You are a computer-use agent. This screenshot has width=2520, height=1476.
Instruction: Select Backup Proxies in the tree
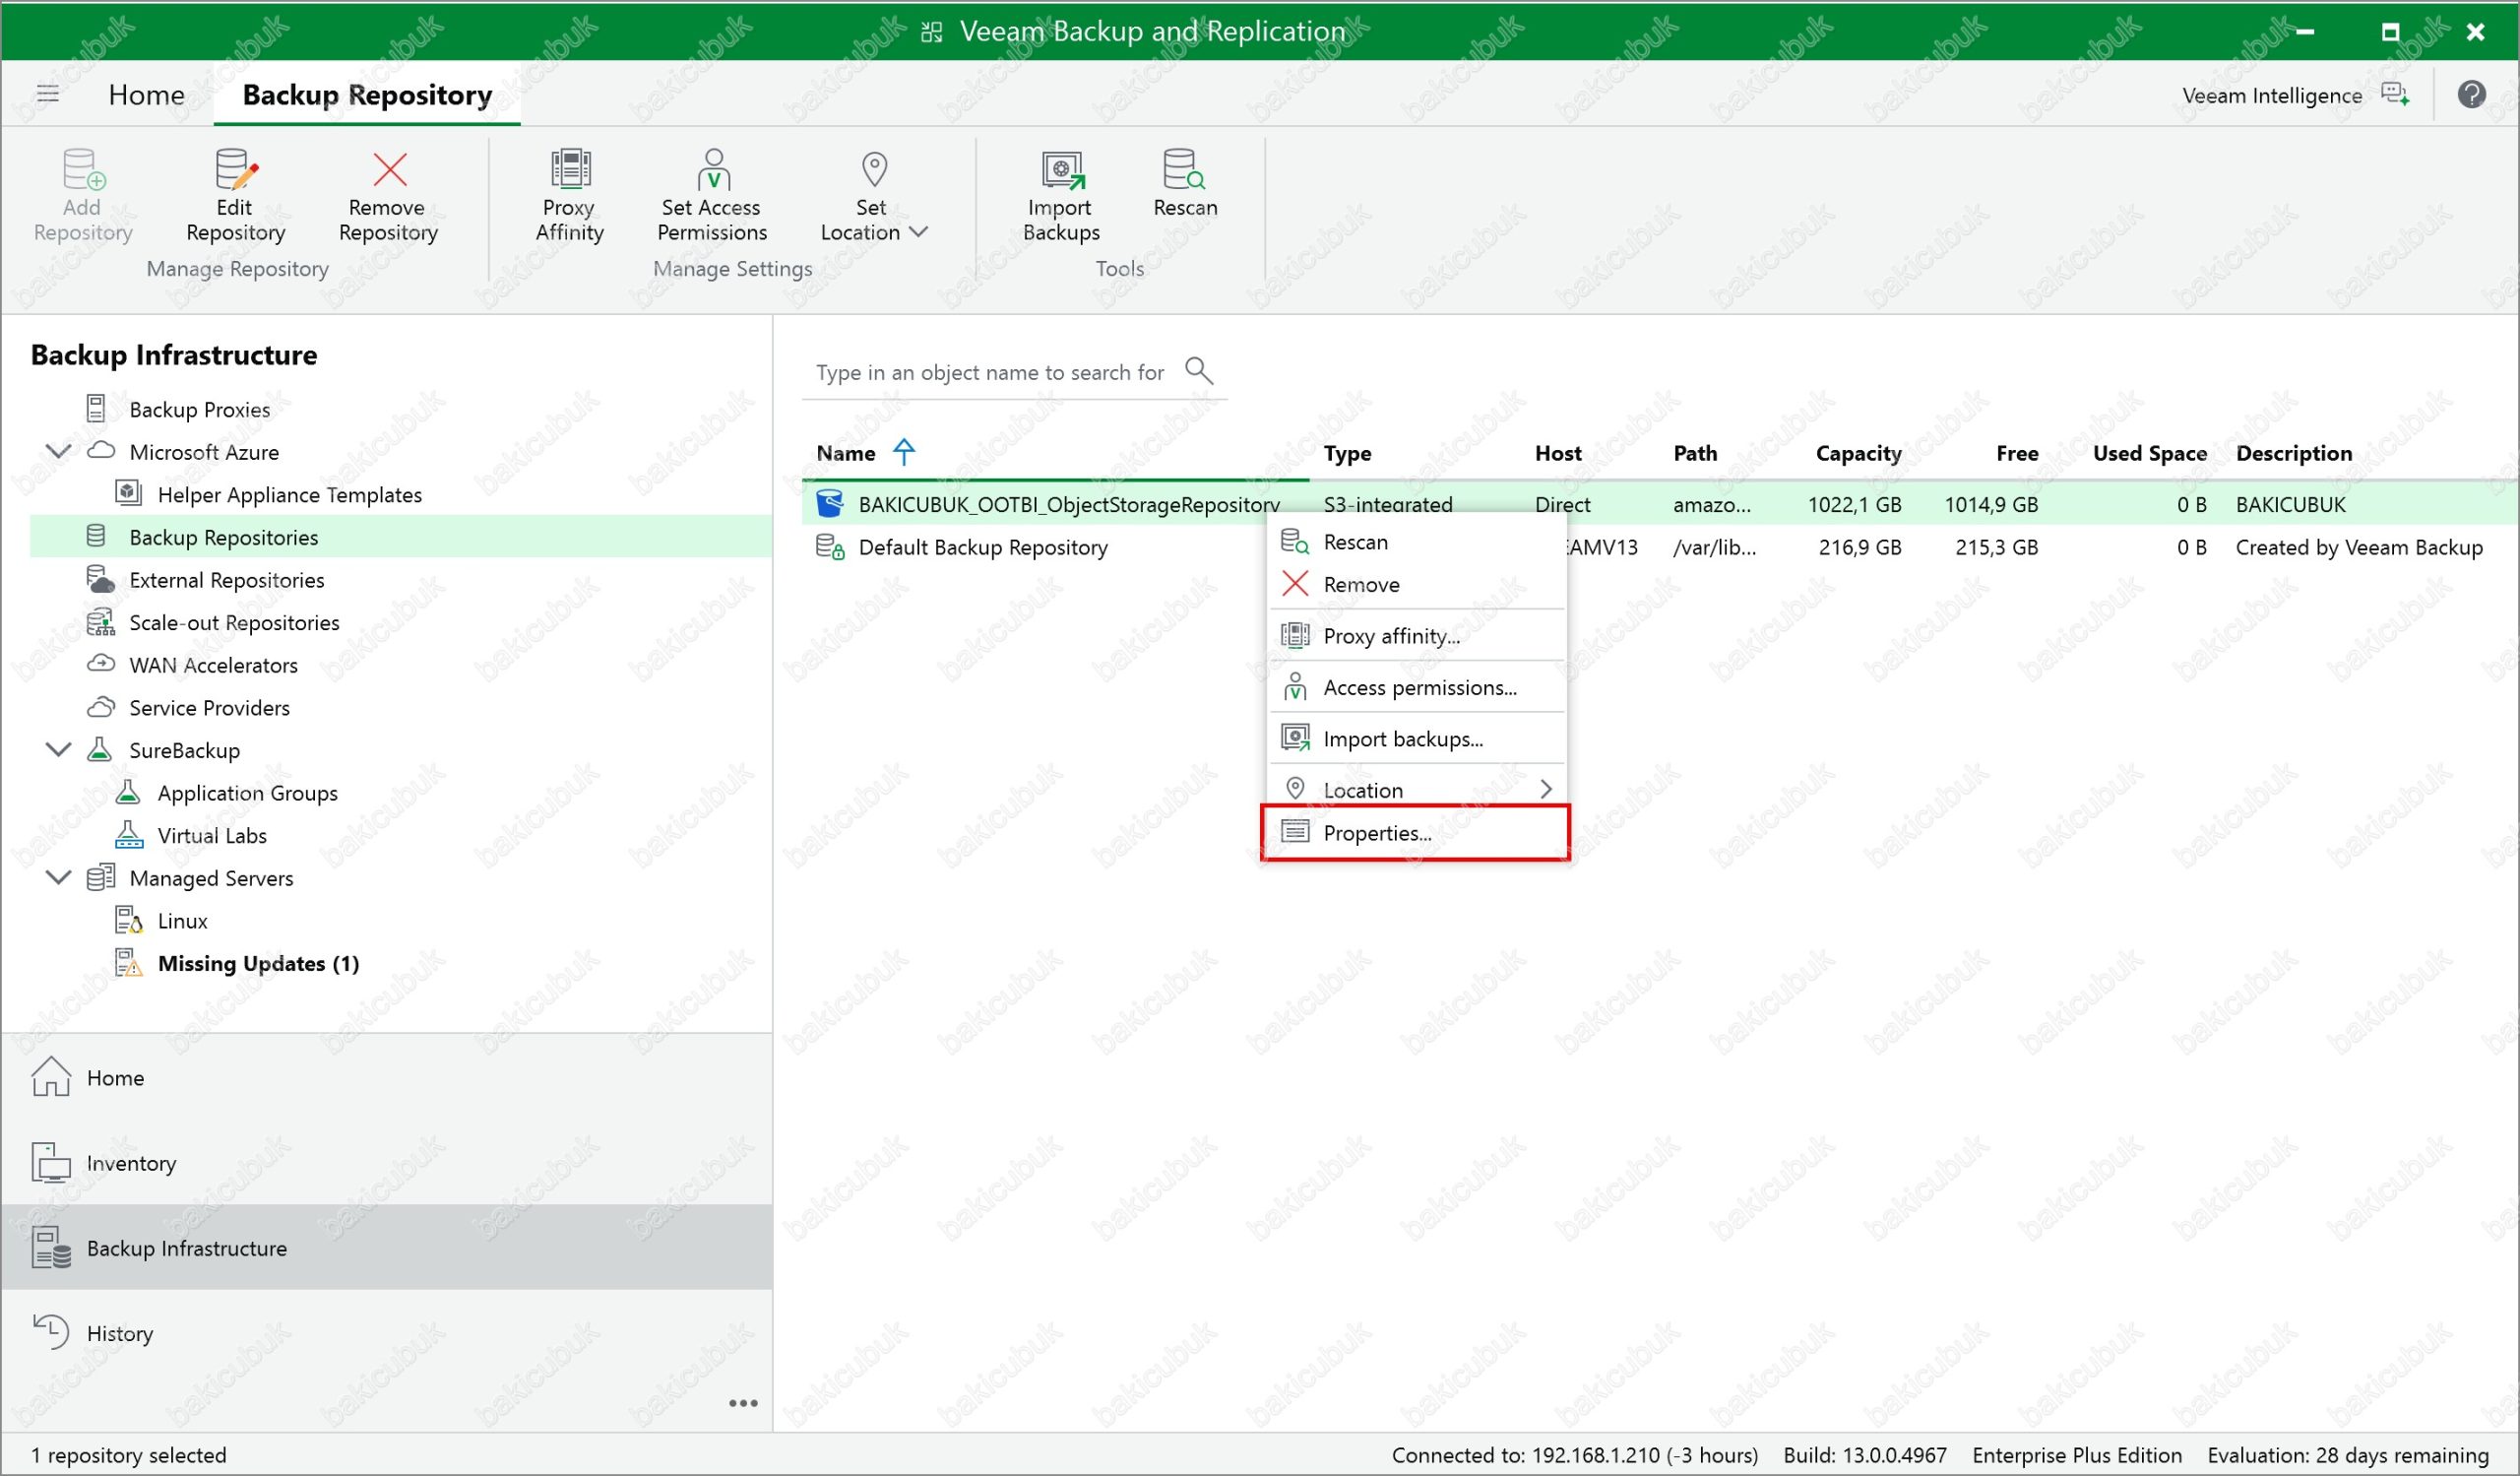tap(200, 409)
